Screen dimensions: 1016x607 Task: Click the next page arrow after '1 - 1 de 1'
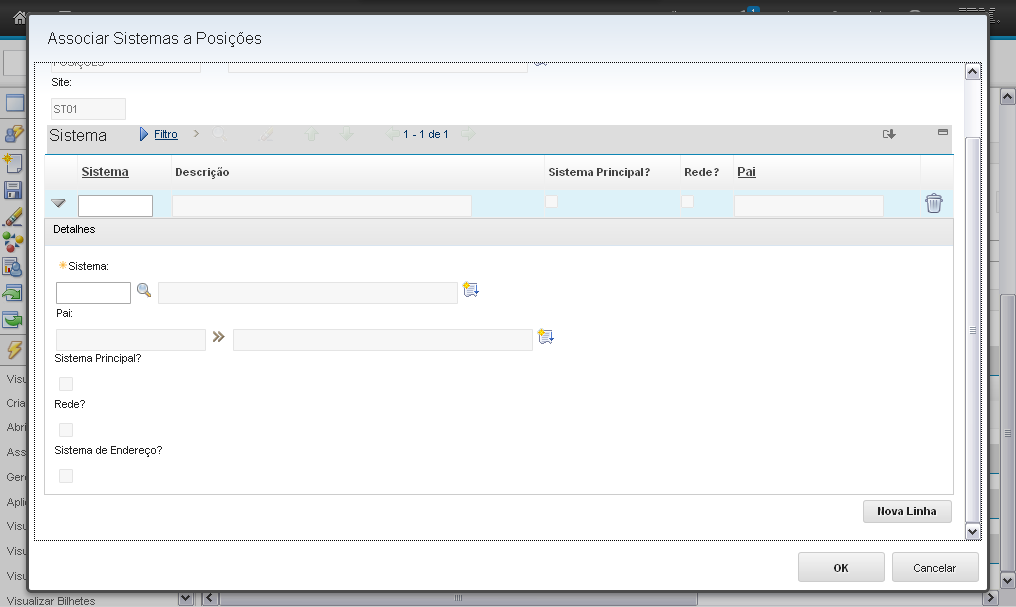468,134
